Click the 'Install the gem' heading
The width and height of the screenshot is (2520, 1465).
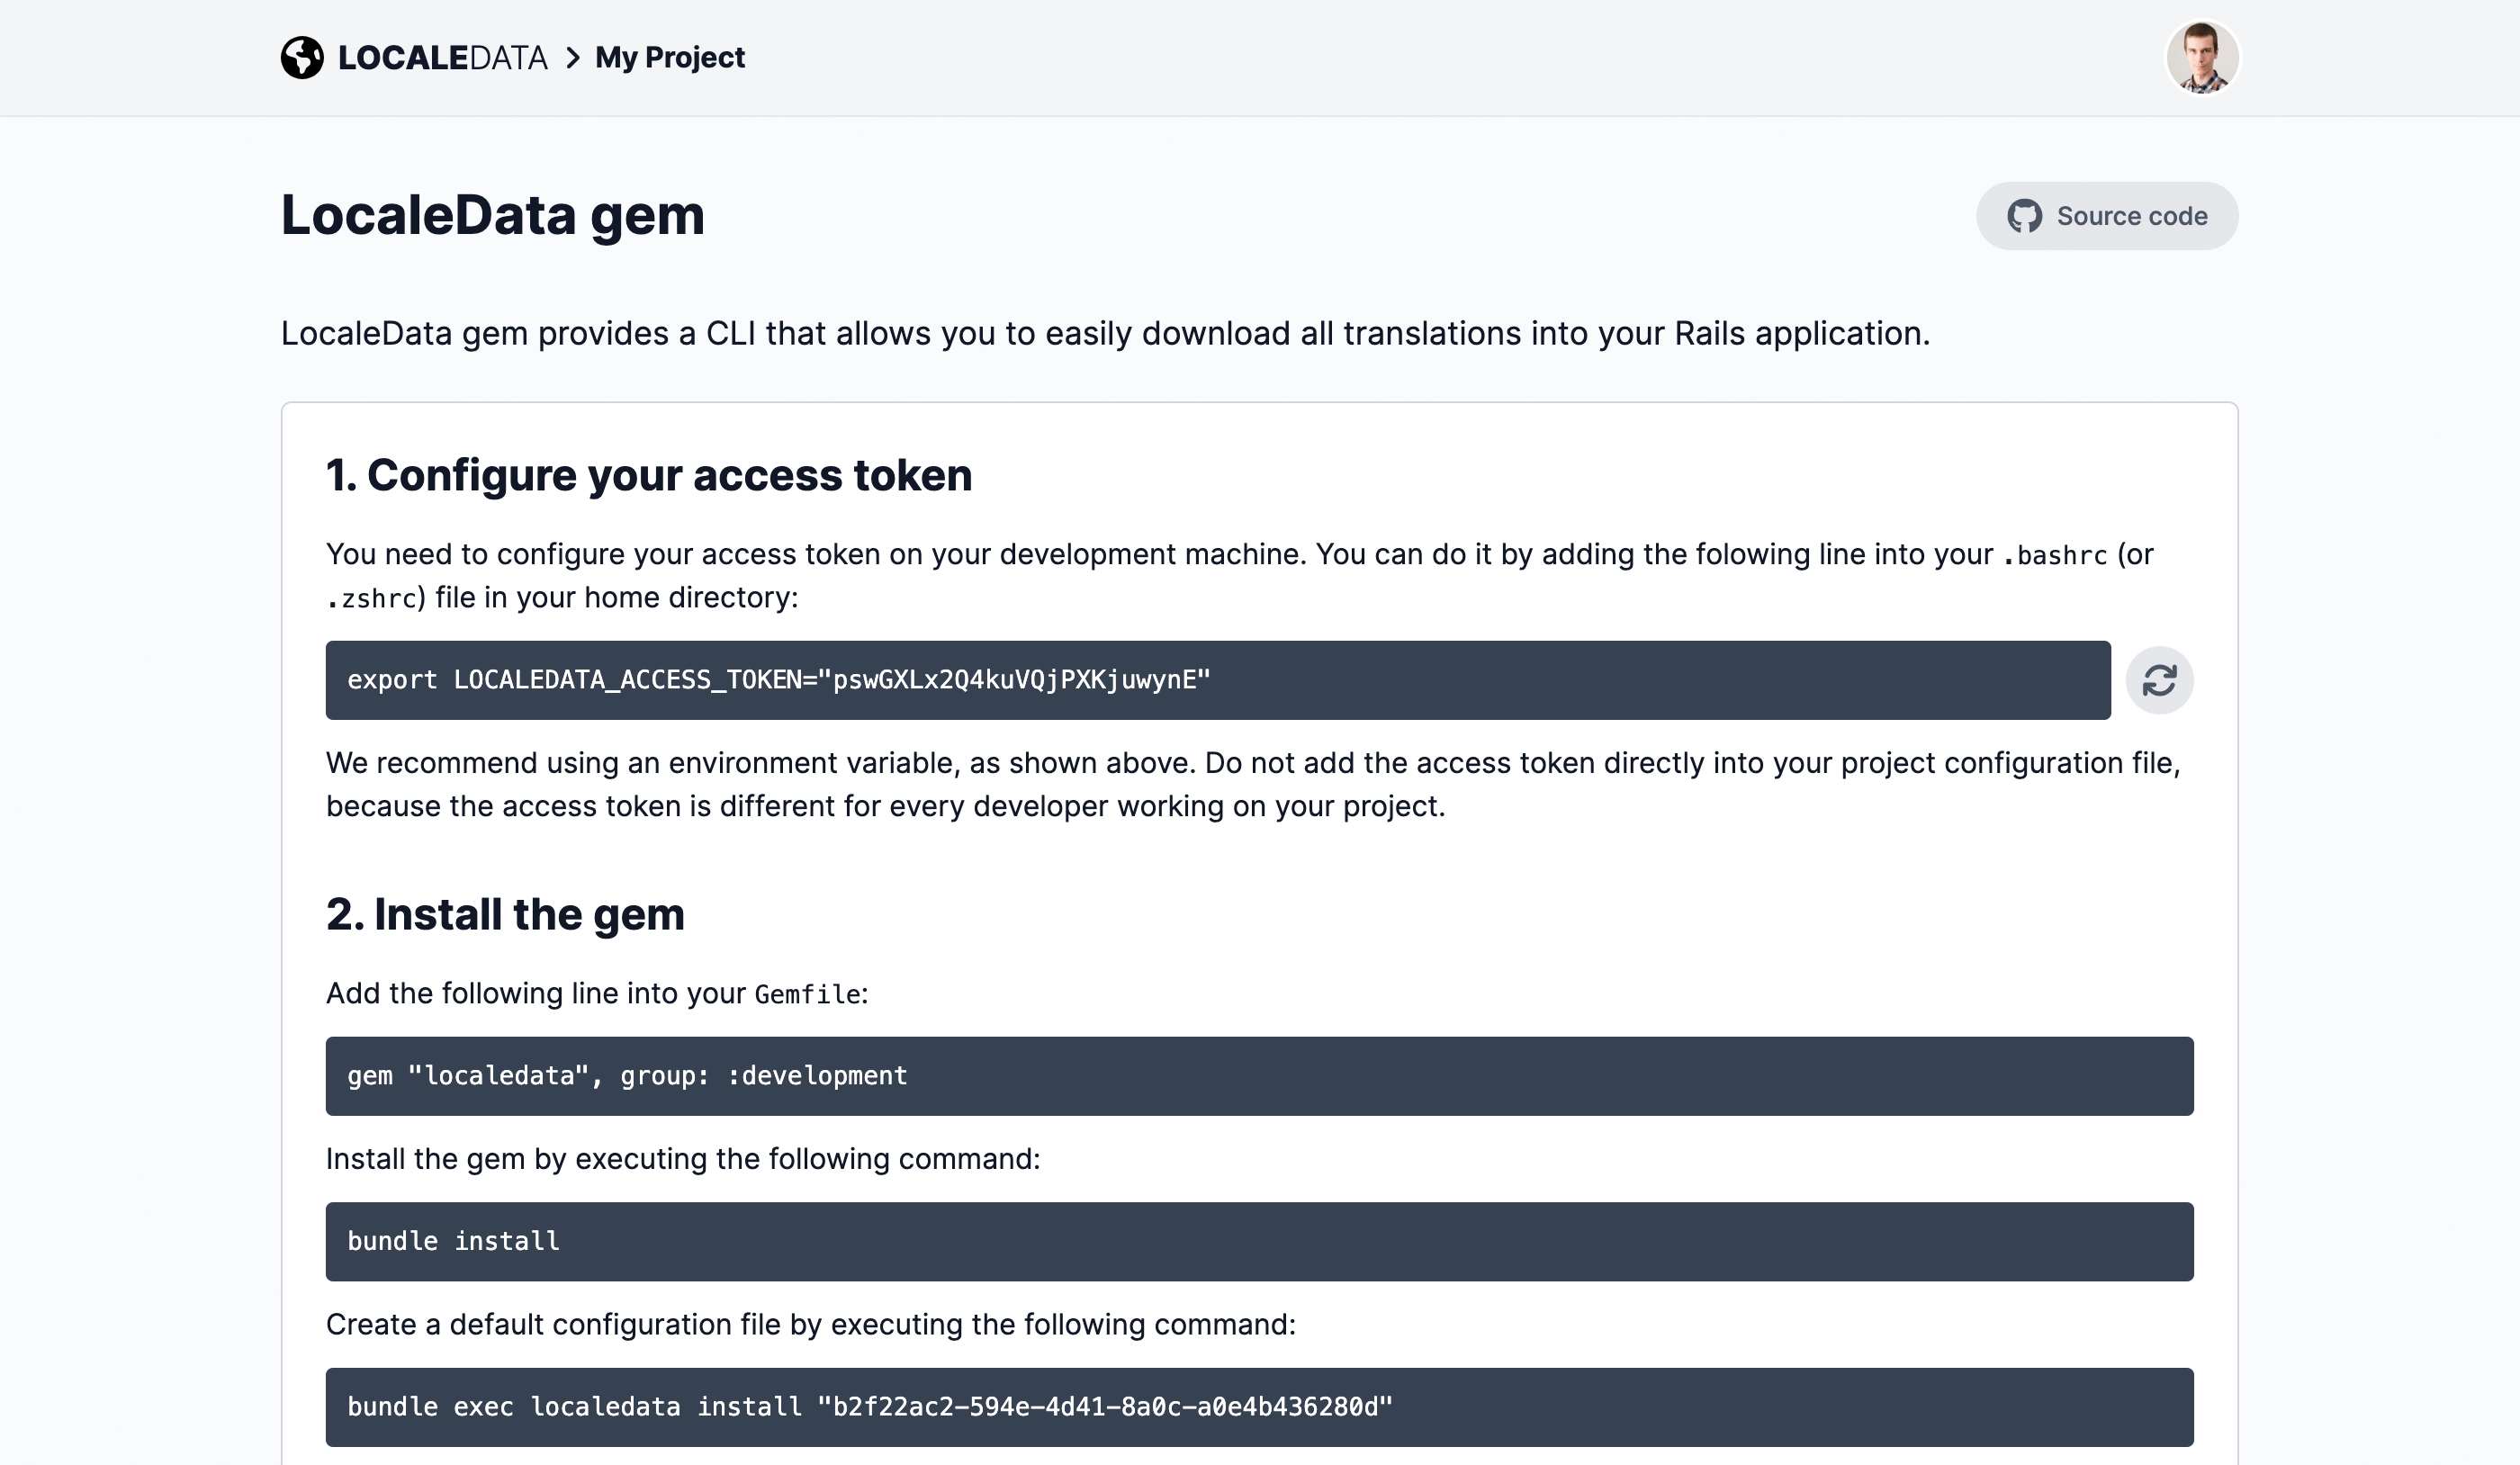click(x=505, y=914)
